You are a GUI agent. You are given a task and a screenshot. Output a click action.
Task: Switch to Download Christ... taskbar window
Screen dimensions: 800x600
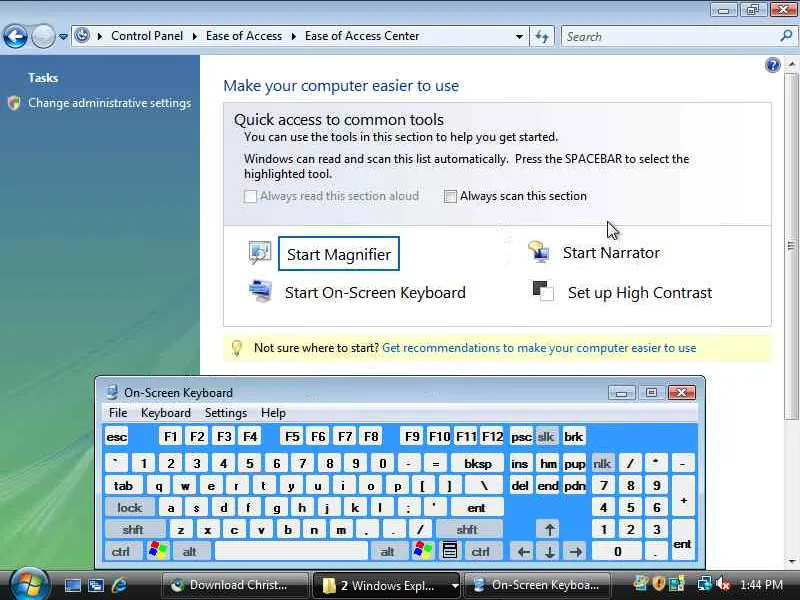coord(235,585)
